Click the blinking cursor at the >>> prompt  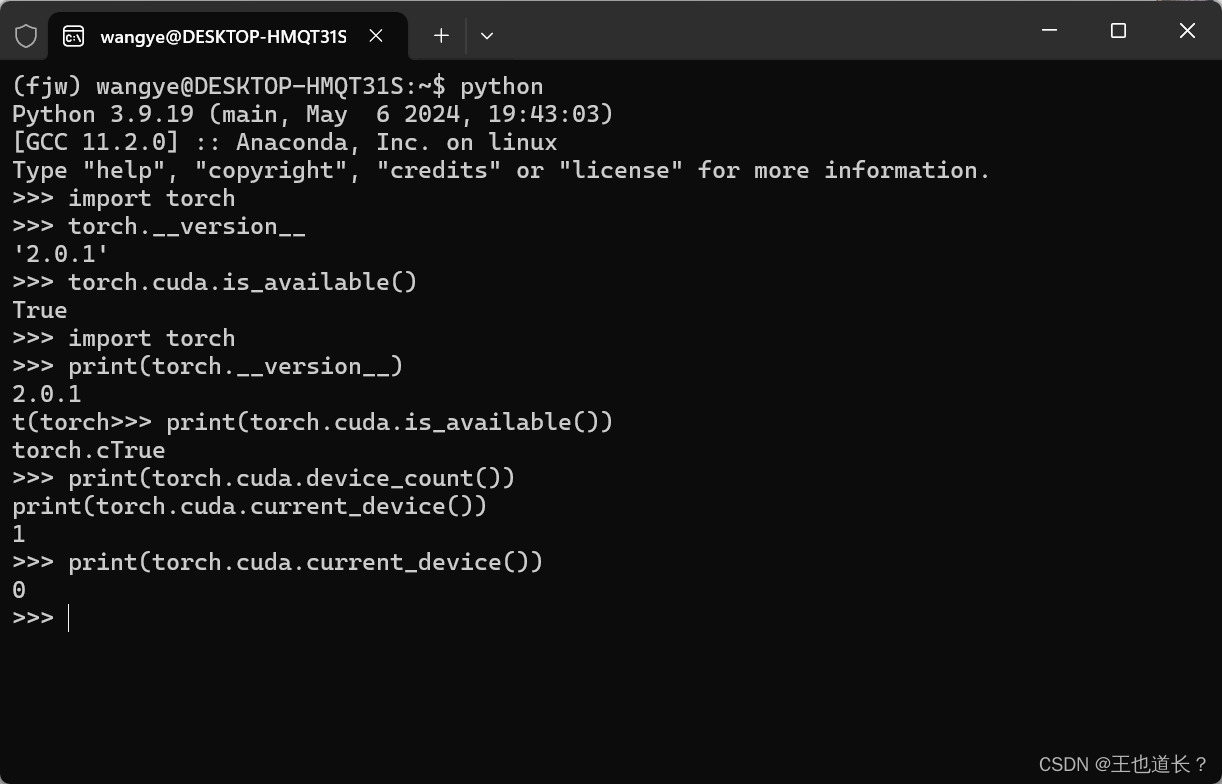(x=68, y=618)
